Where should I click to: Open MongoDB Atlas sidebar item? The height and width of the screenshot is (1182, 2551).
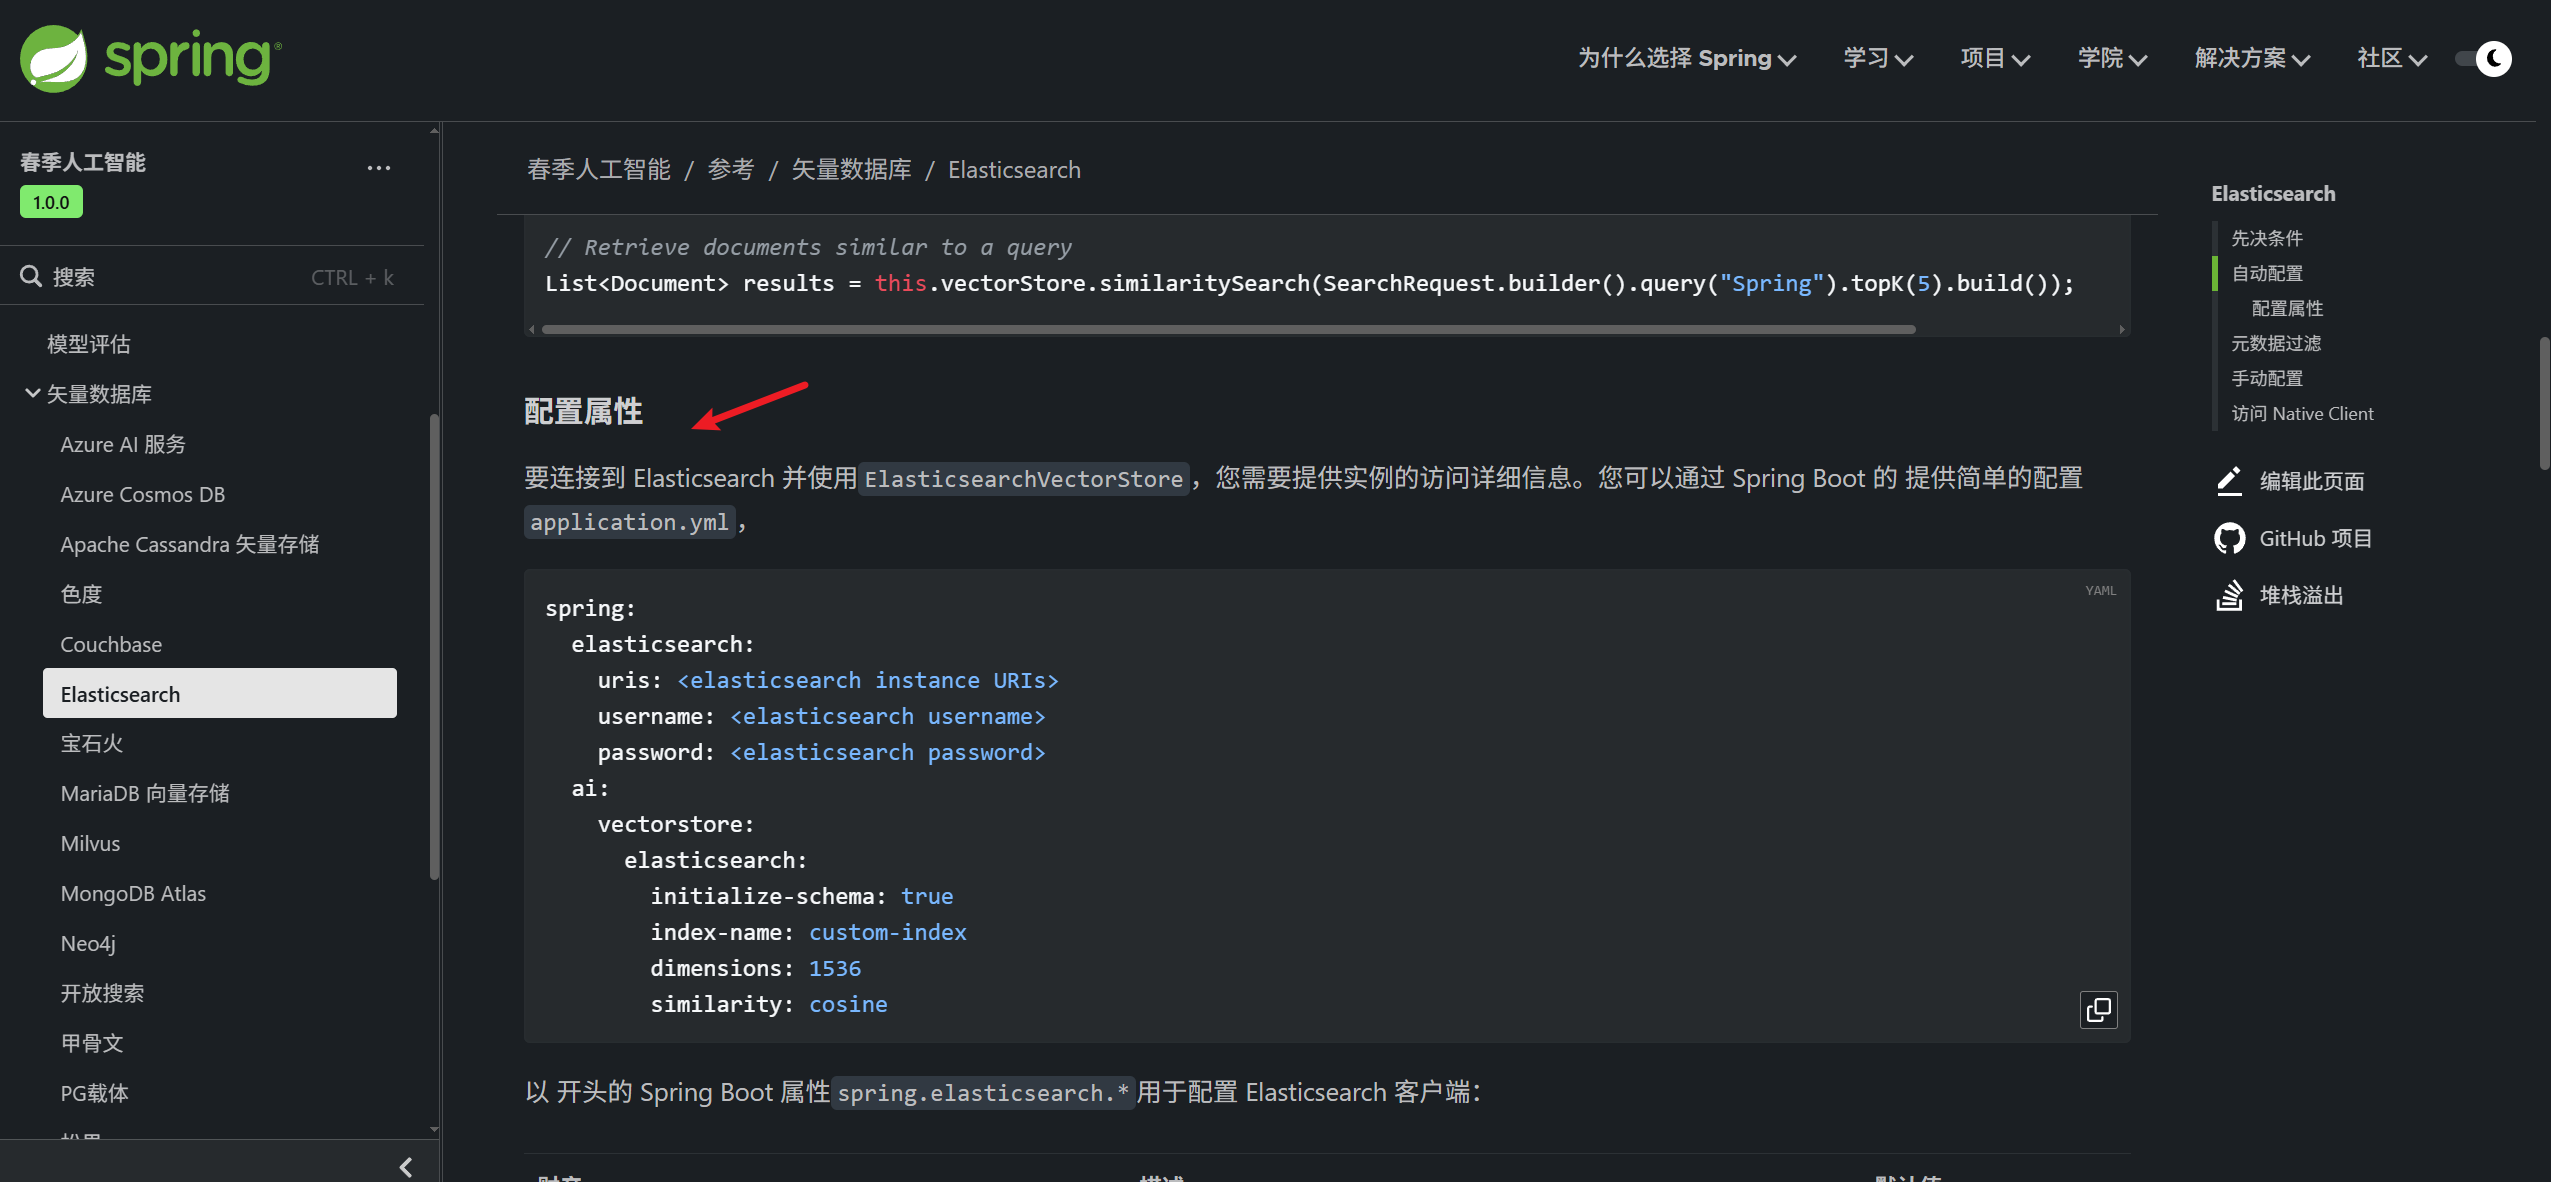[133, 893]
